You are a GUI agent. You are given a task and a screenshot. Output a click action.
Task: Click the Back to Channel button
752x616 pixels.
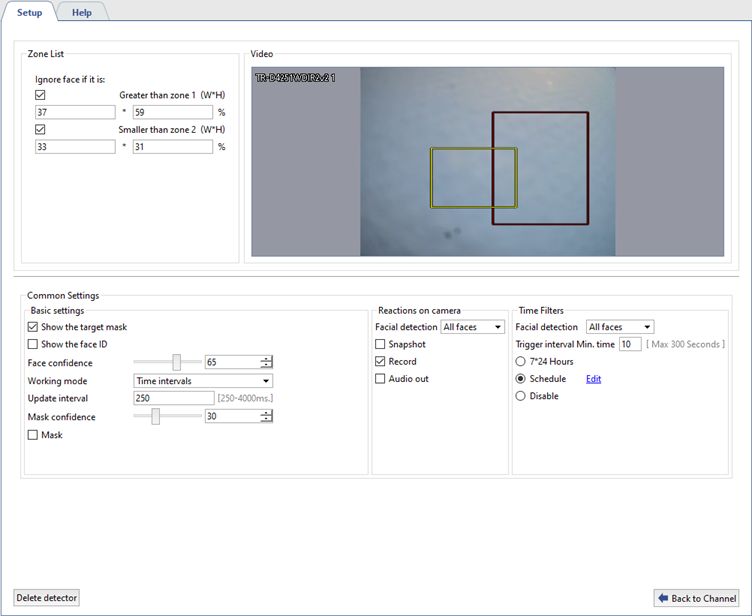696,598
